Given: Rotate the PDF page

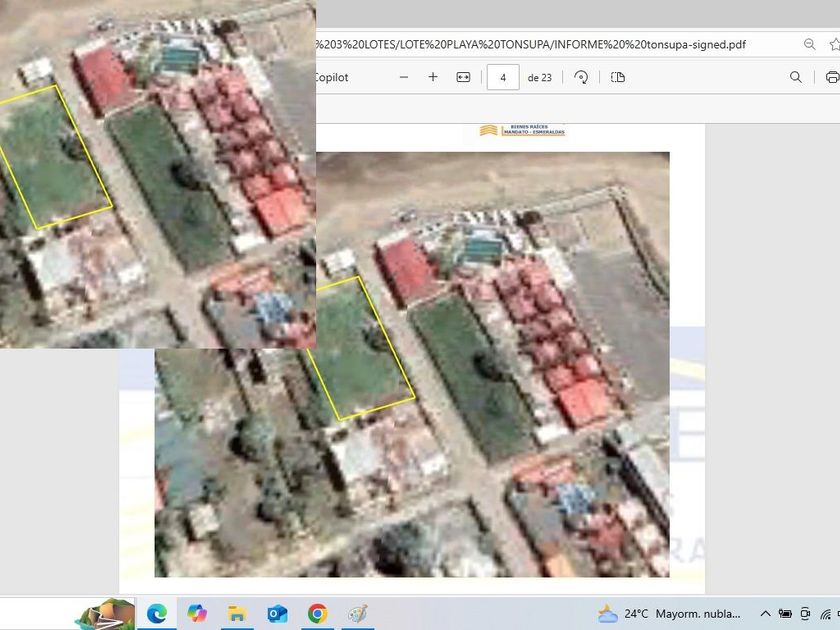Looking at the screenshot, I should coord(581,77).
